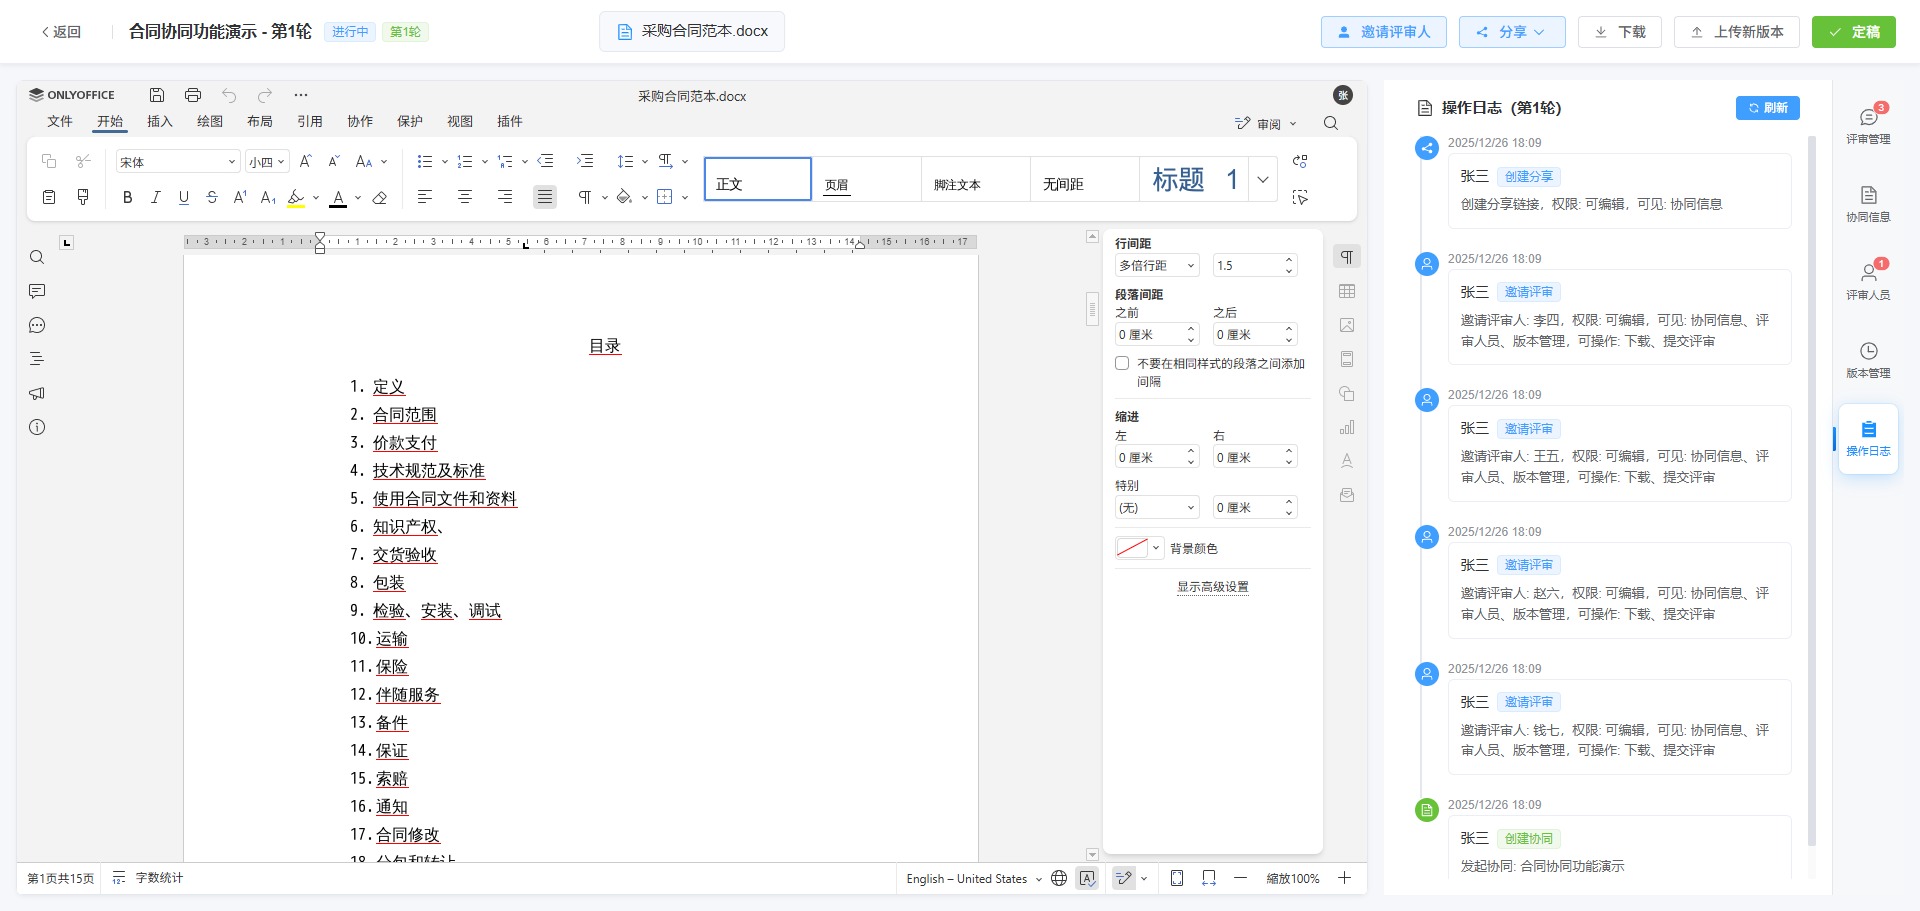
Task: Open the paragraph background color swatch
Action: pos(1139,548)
